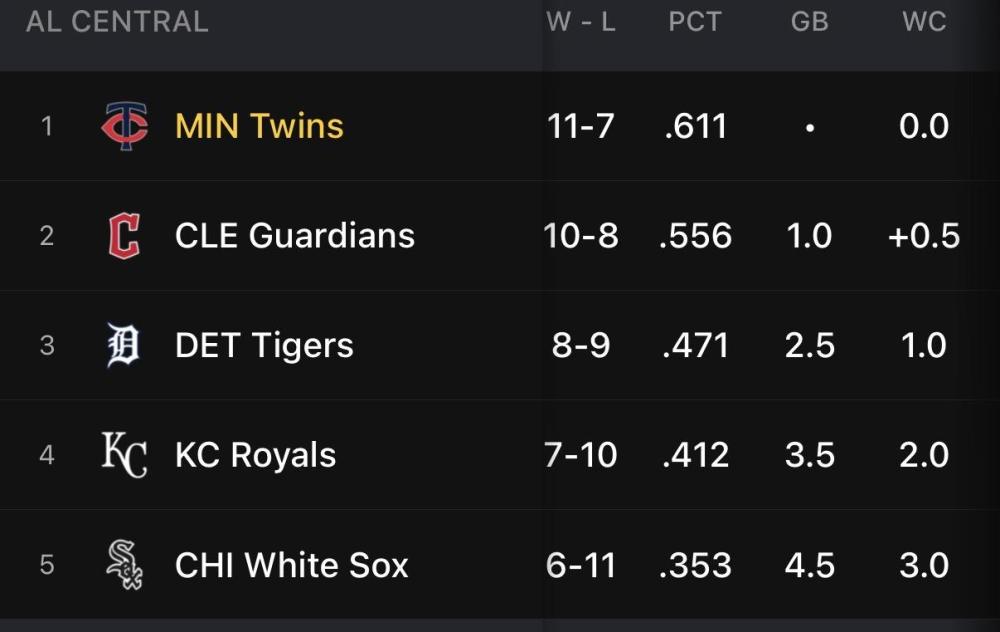Click the Detroit Tigers logo
This screenshot has height=632, width=1000.
pyautogui.click(x=124, y=346)
